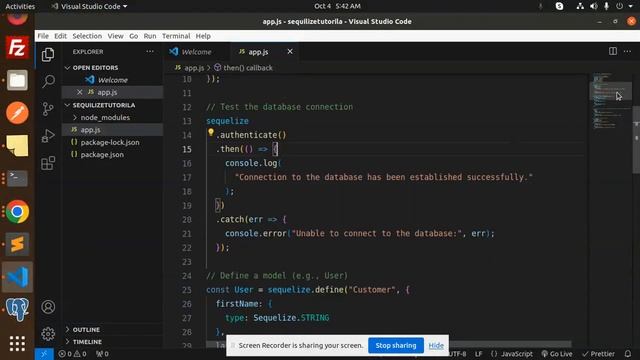Expand the node_modules folder
The image size is (640, 360).
pyautogui.click(x=101, y=118)
